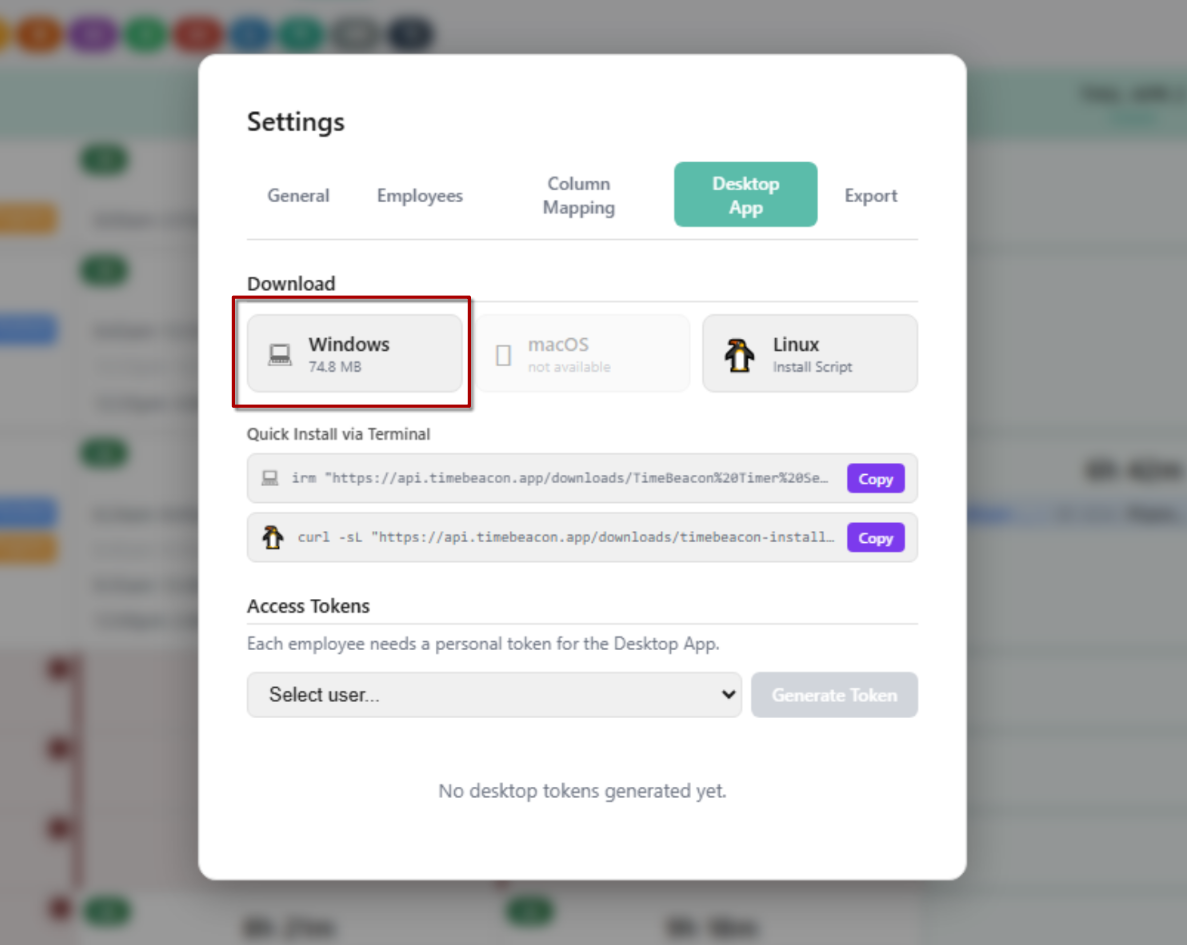Select the purple circular icon in the top row
Viewport: 1187px width, 945px height.
93,33
